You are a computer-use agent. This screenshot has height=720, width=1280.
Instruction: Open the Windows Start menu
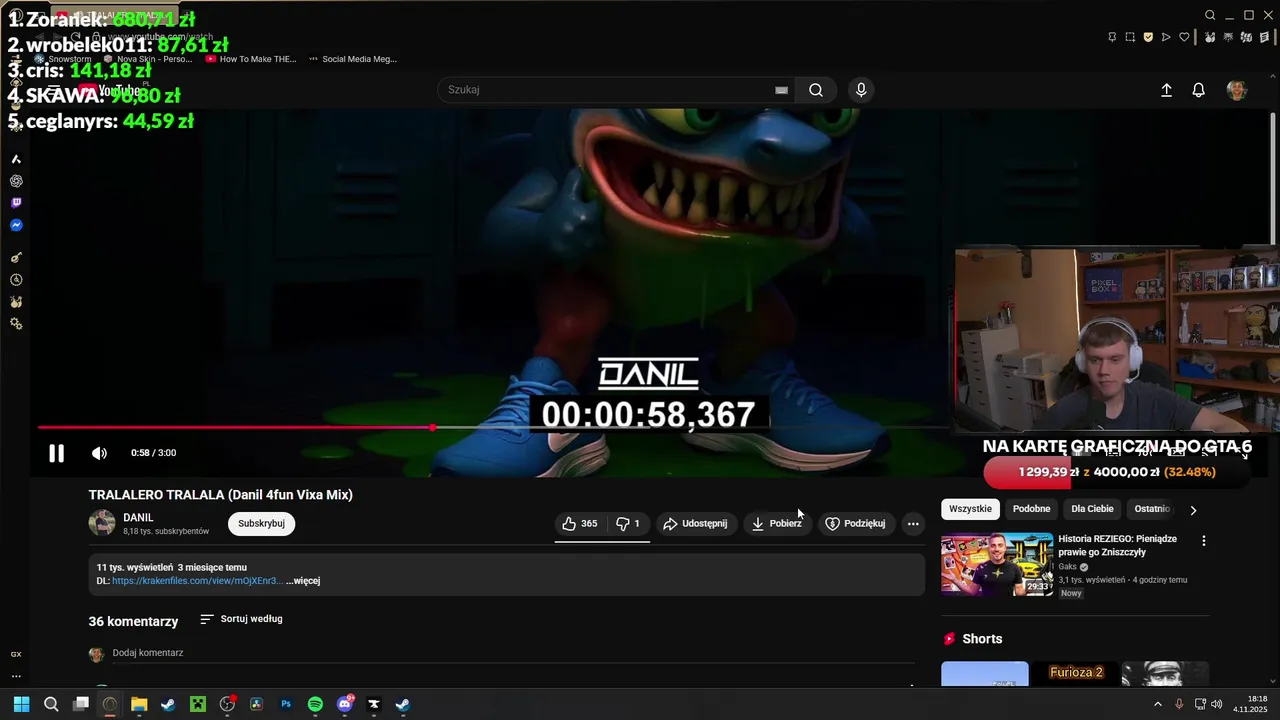(21, 704)
